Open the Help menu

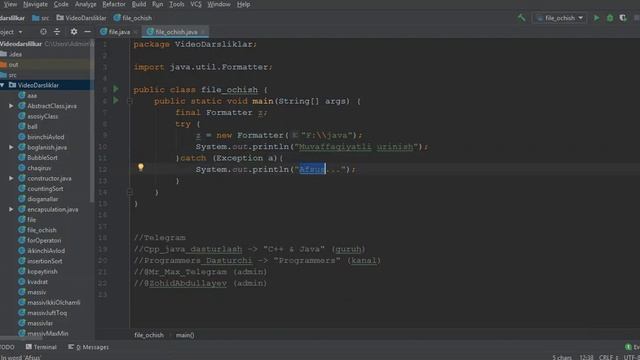[x=243, y=4]
